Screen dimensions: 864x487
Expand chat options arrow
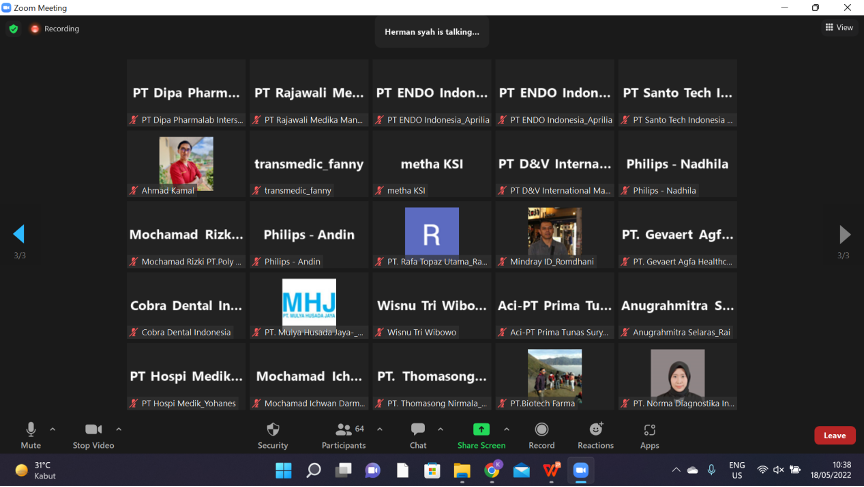(440, 429)
